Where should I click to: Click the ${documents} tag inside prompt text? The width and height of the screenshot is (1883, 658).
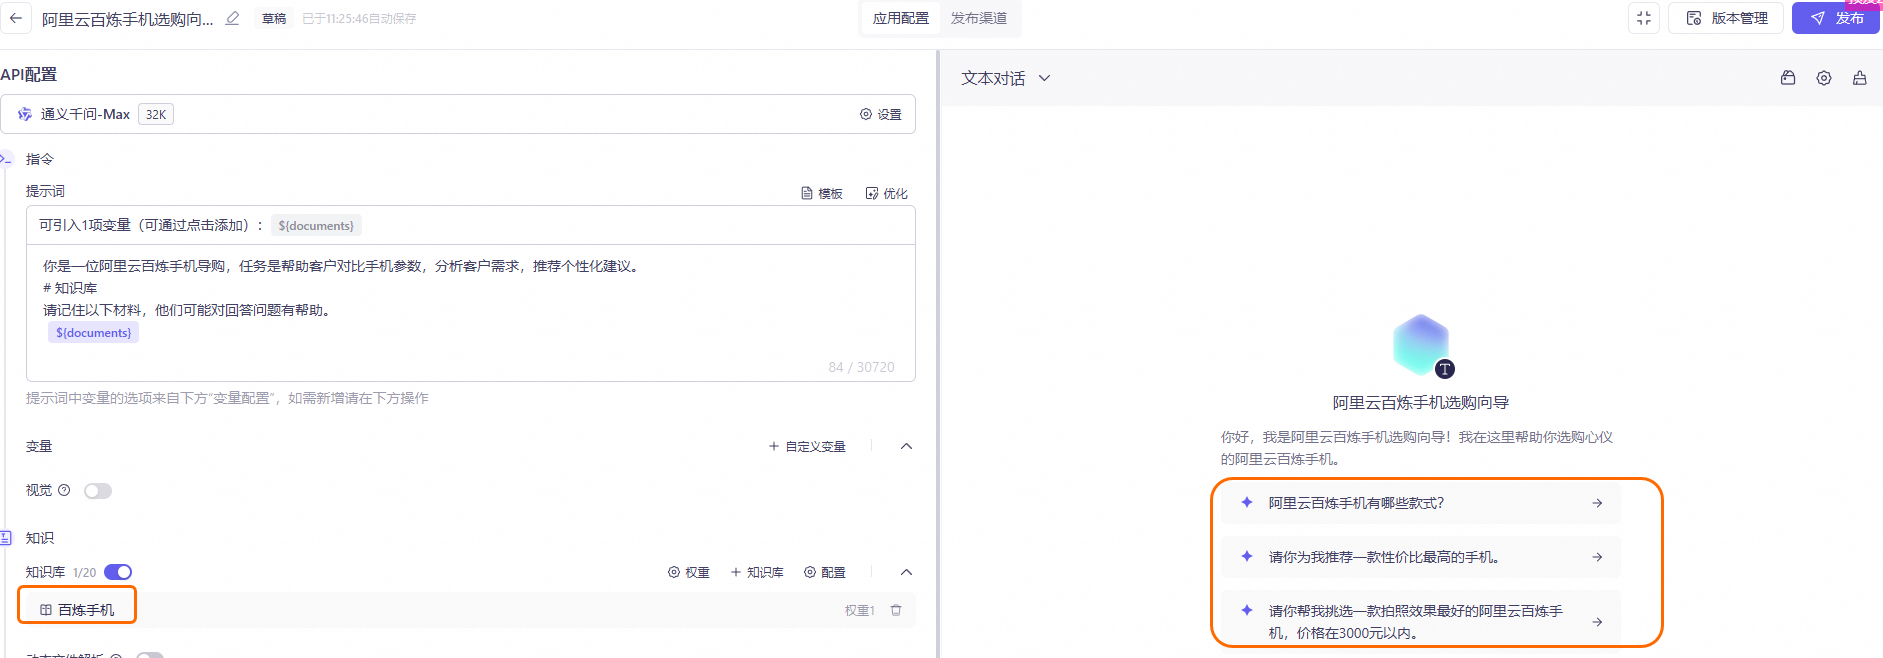click(93, 332)
